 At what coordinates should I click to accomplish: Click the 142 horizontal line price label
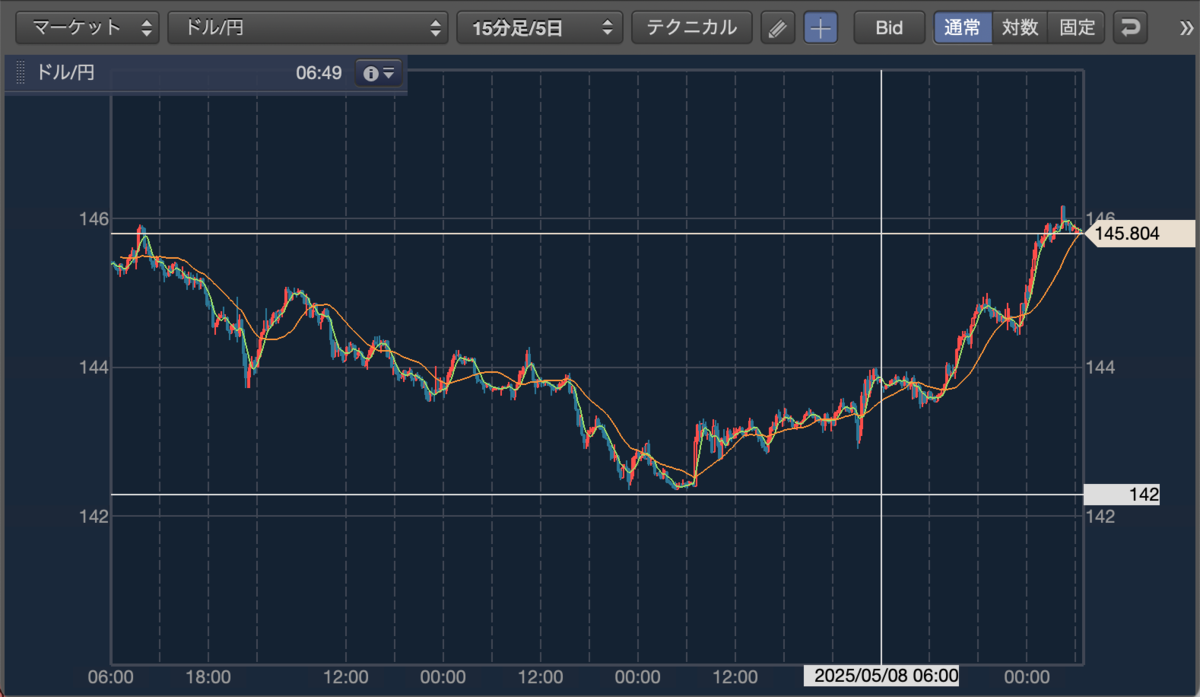point(1122,494)
